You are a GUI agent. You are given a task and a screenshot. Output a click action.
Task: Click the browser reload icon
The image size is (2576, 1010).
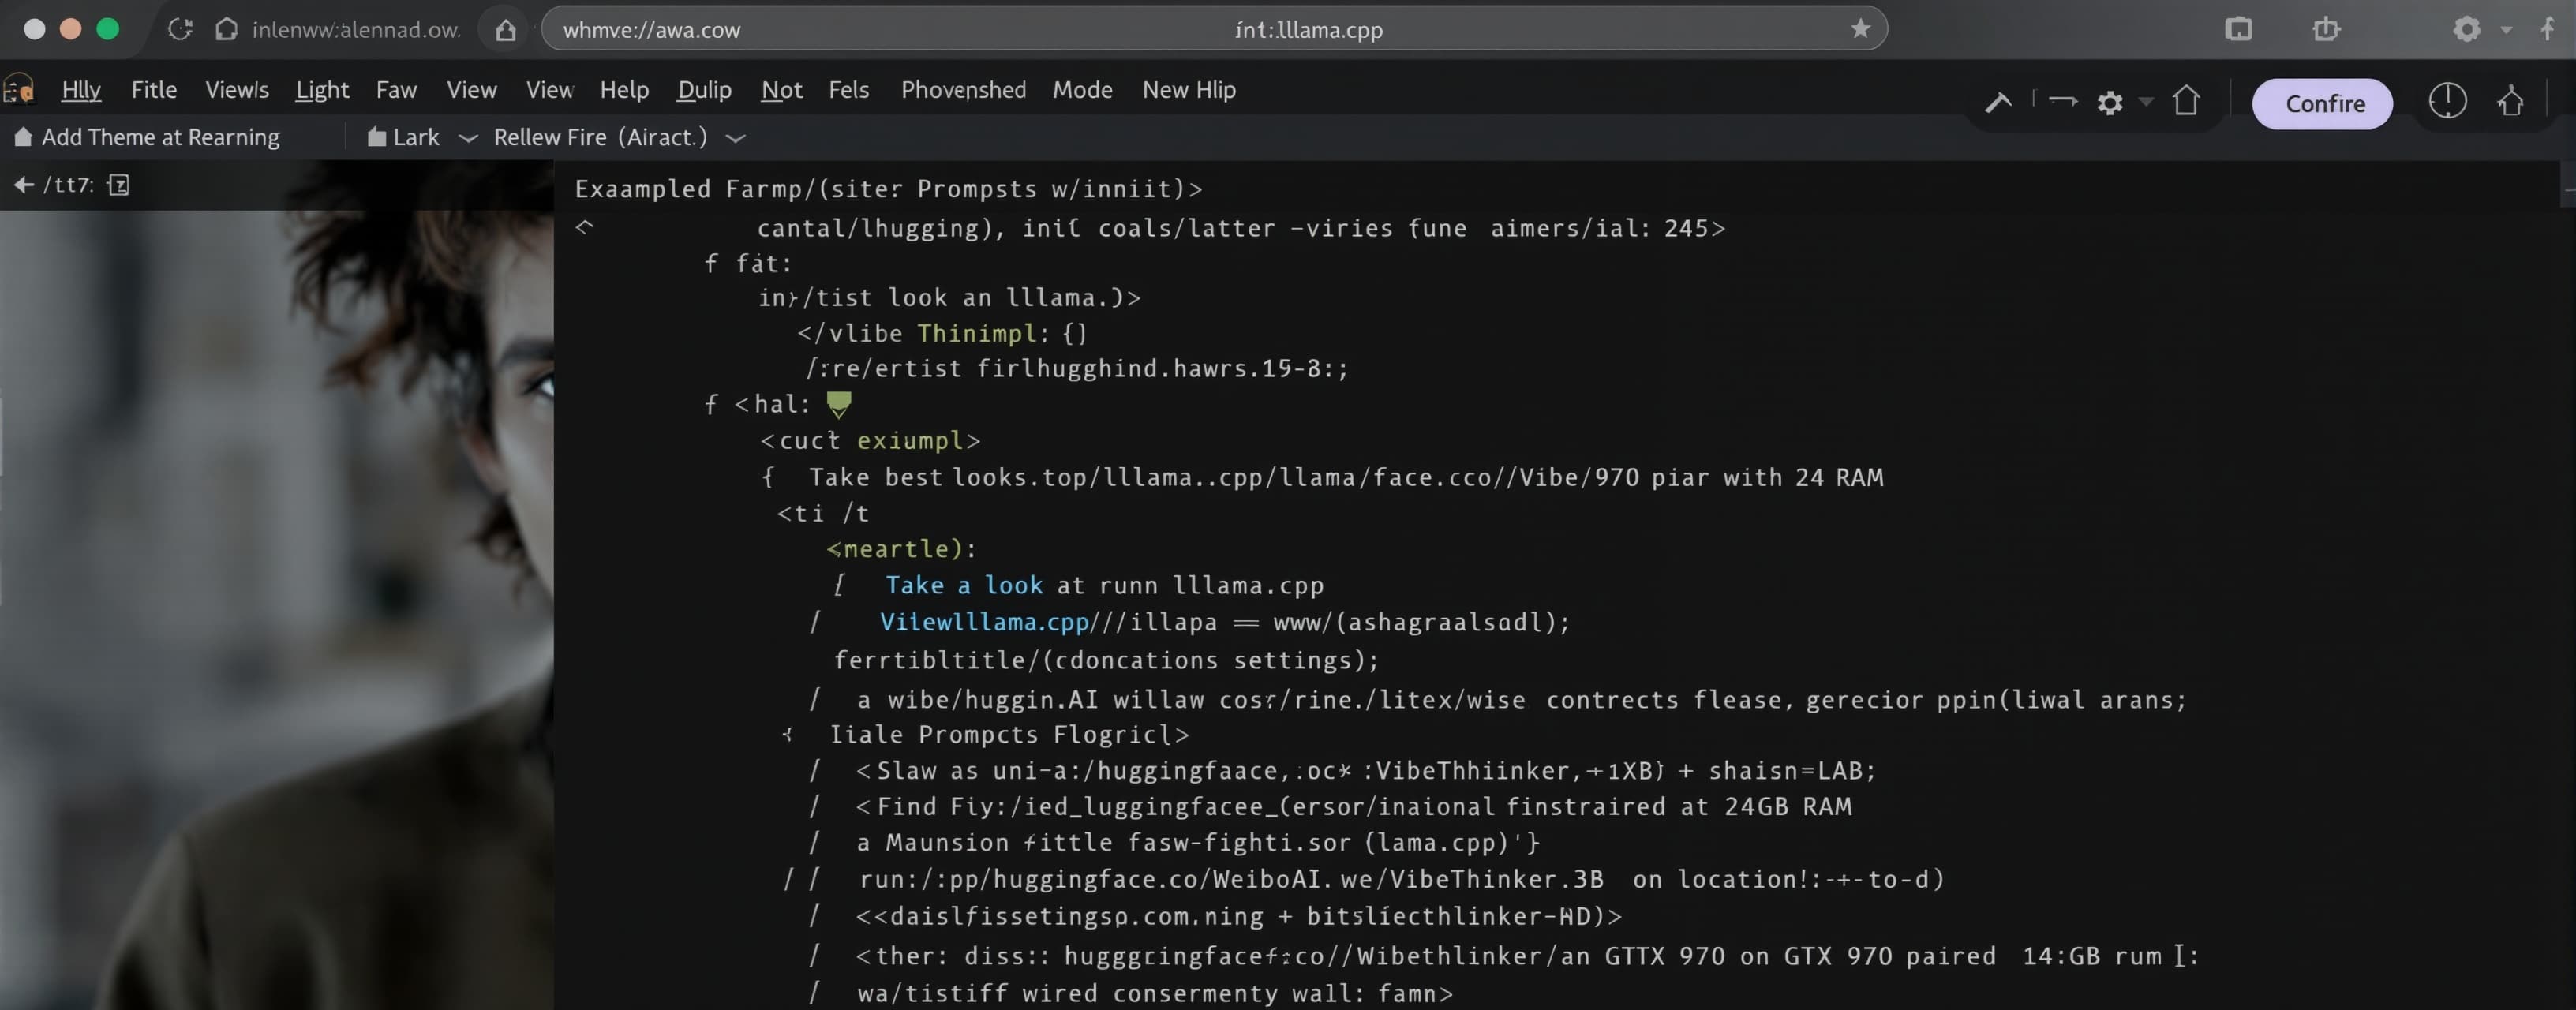180,29
